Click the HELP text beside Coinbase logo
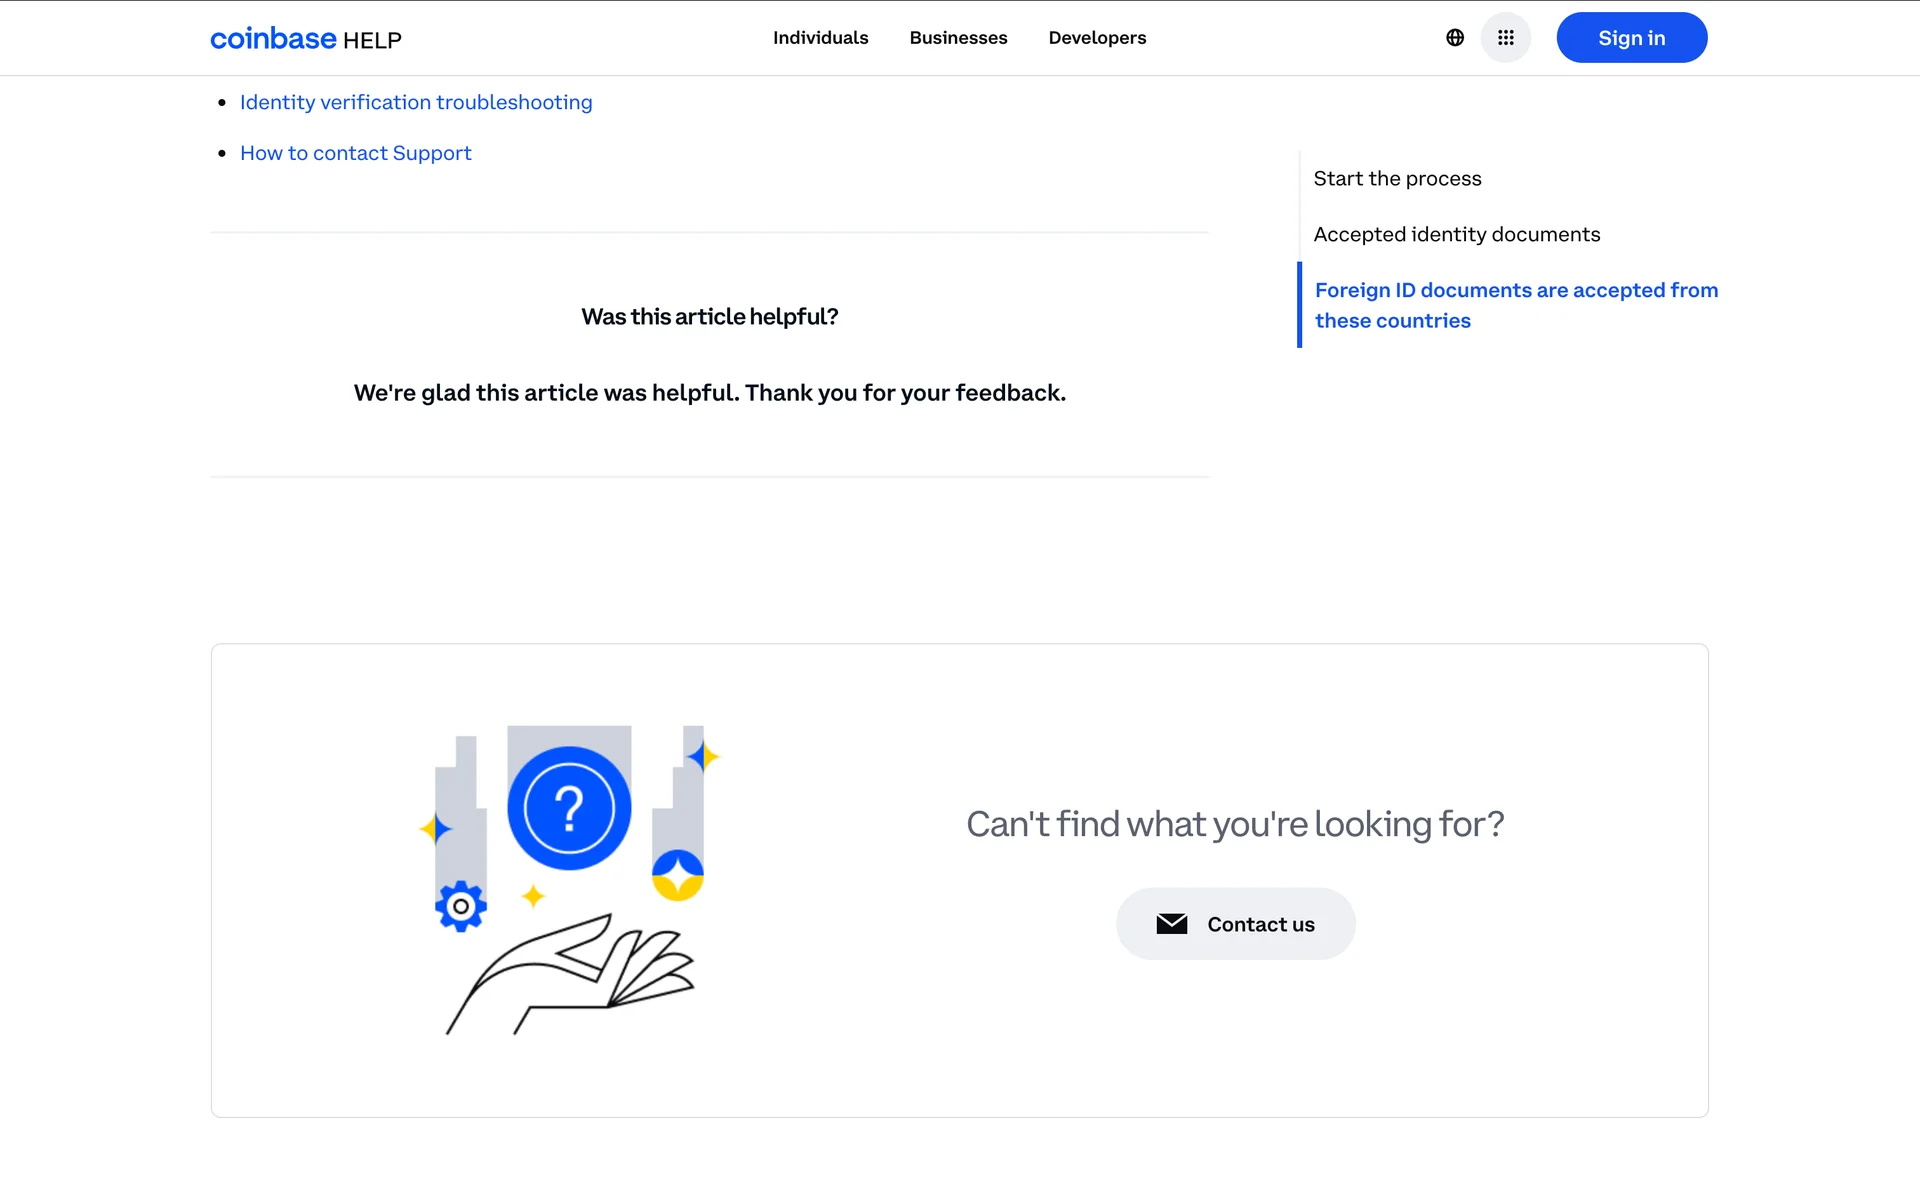Viewport: 1920px width, 1200px height. 372,40
